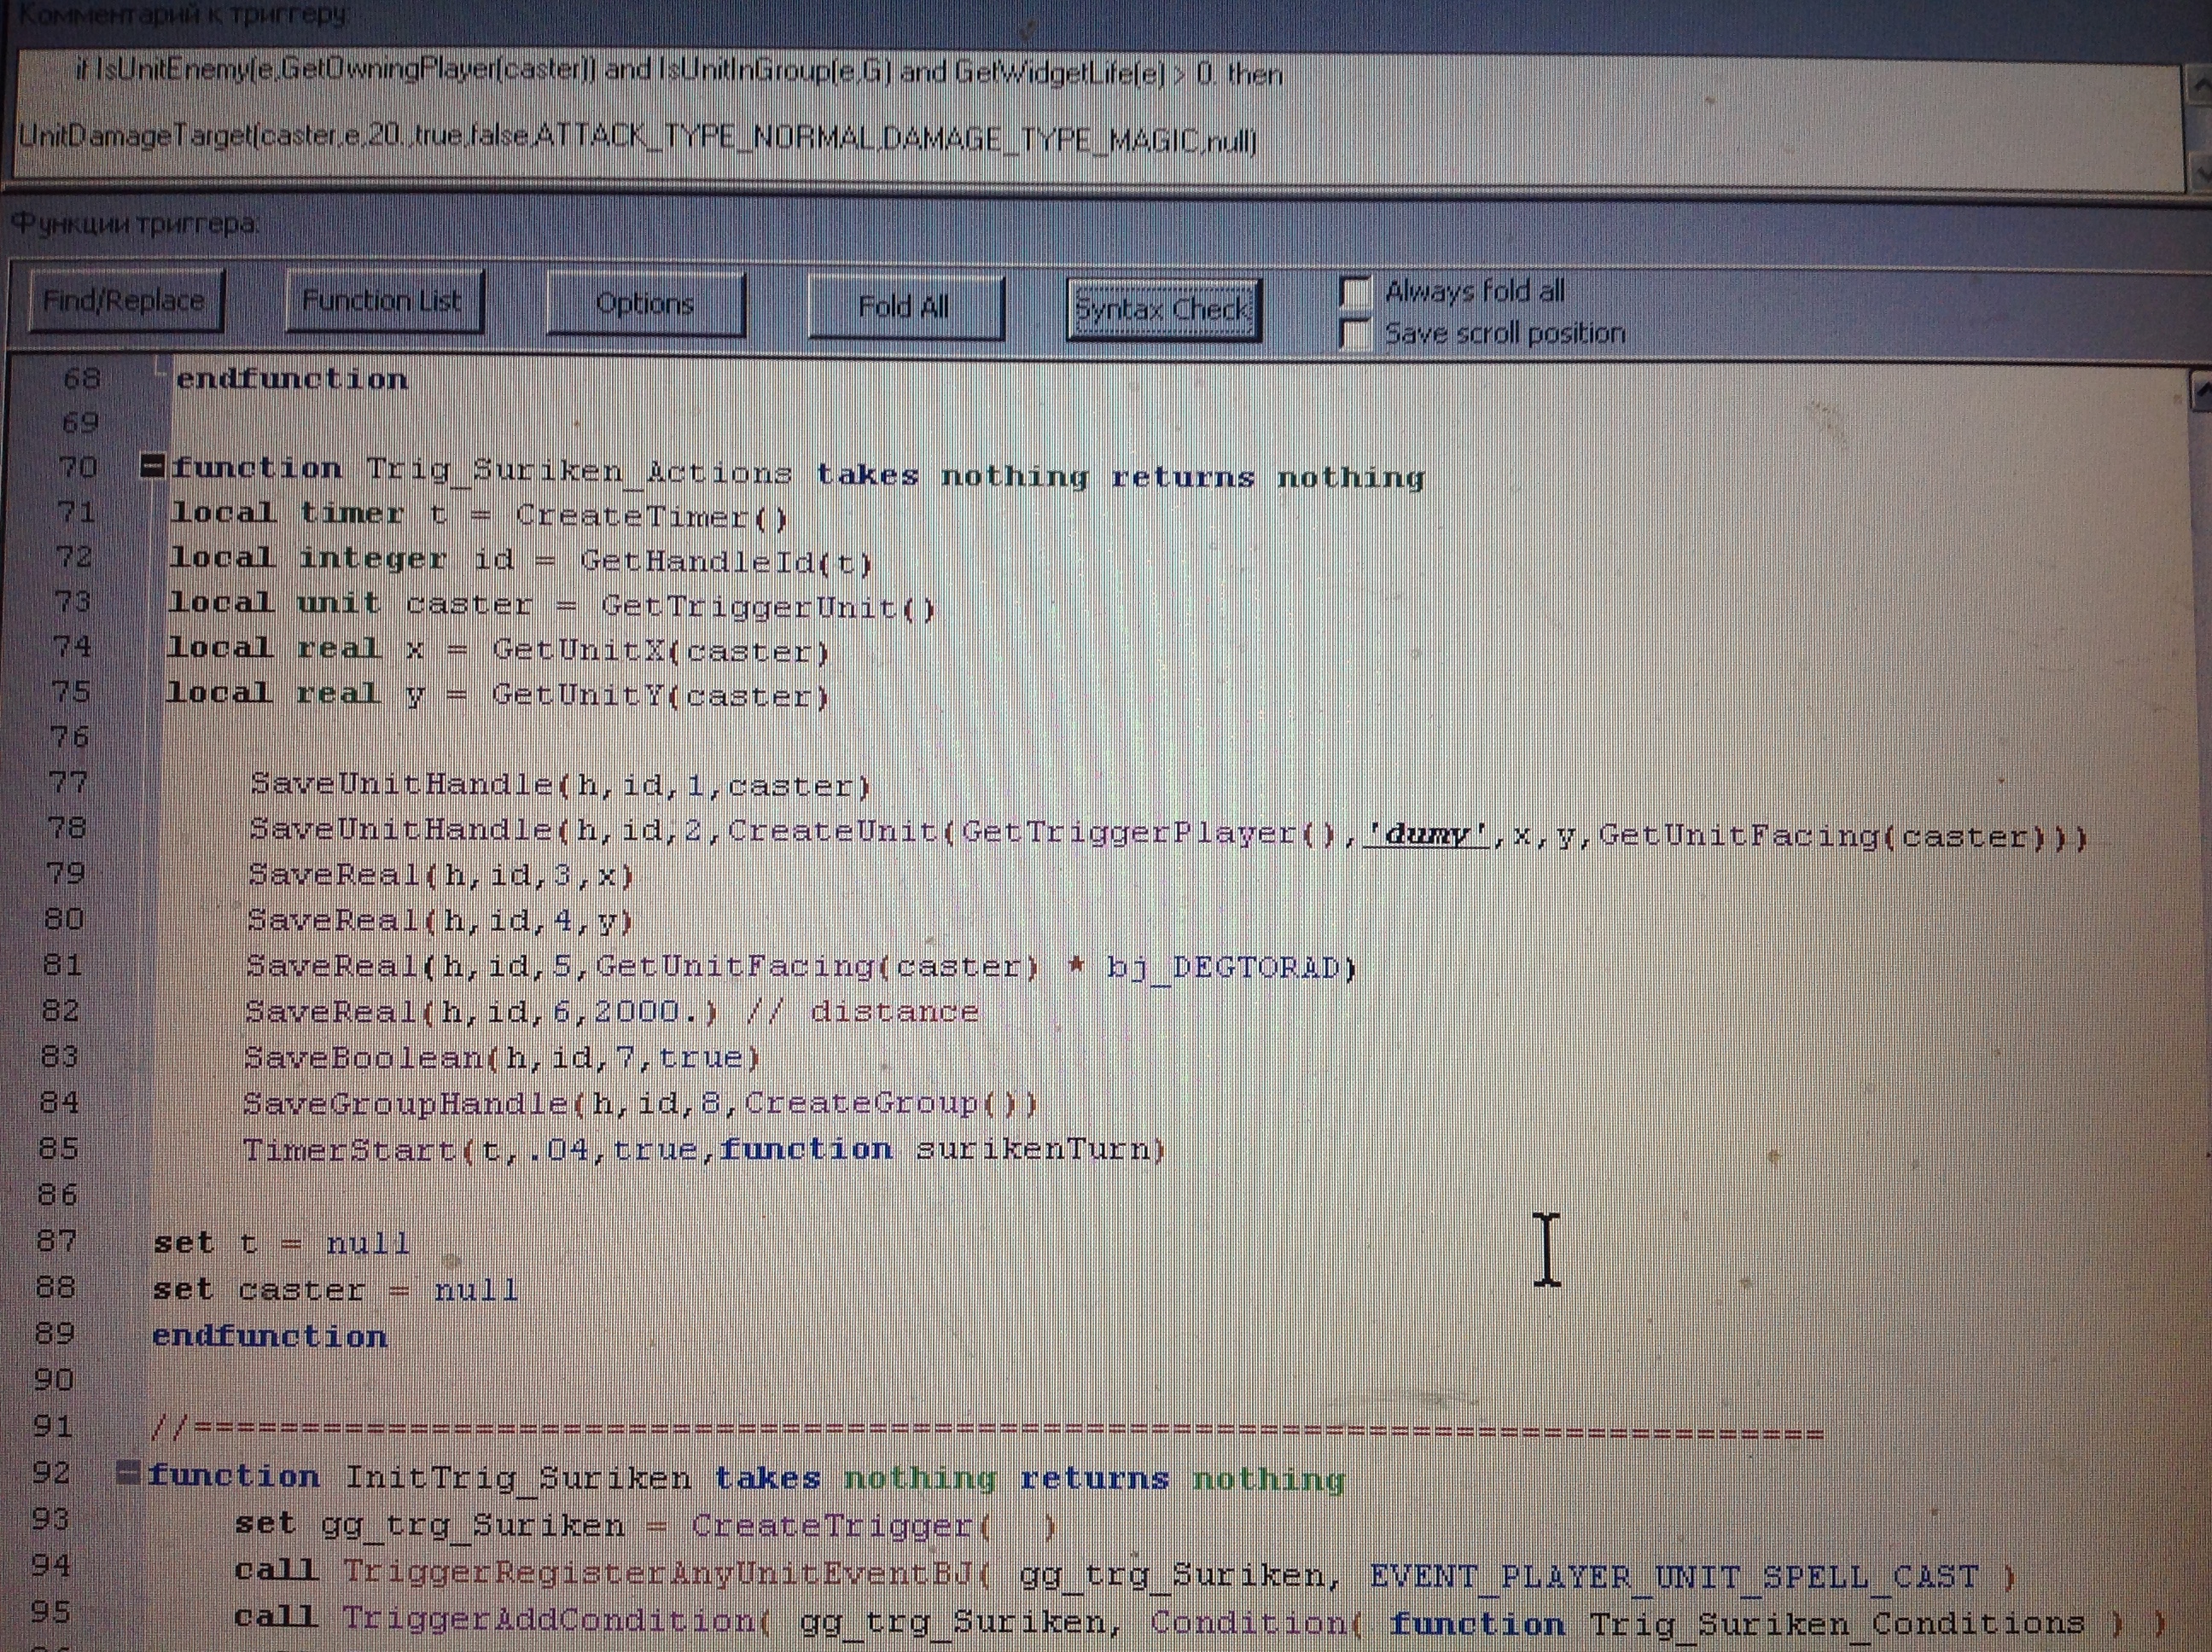Collapse the Trig_Suriken_Actions function fold
2212x1652 pixels.
pos(152,466)
